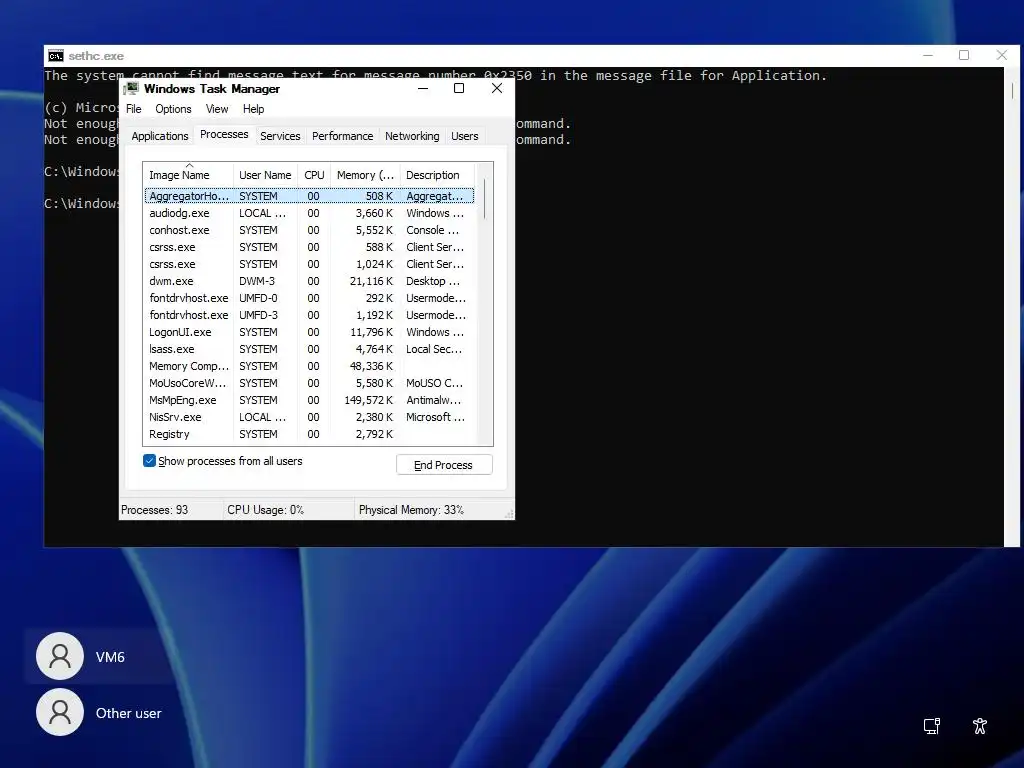This screenshot has height=768, width=1024.
Task: Click the DWM-3 user name cell
Action: coord(257,281)
